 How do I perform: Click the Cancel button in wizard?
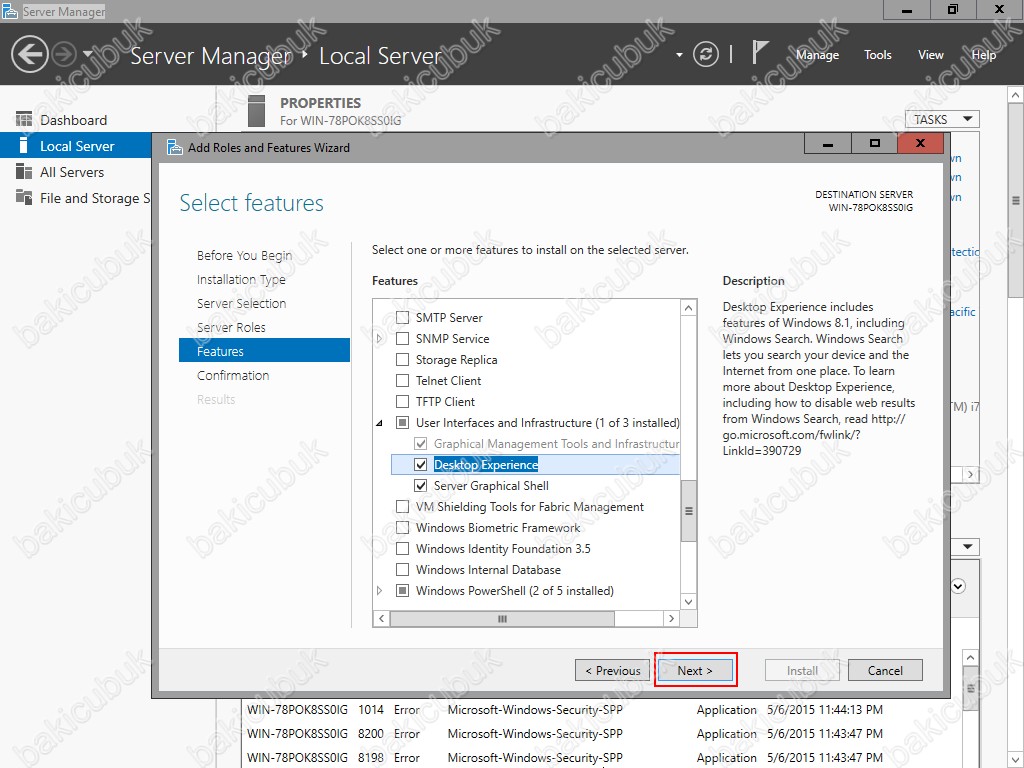click(885, 671)
